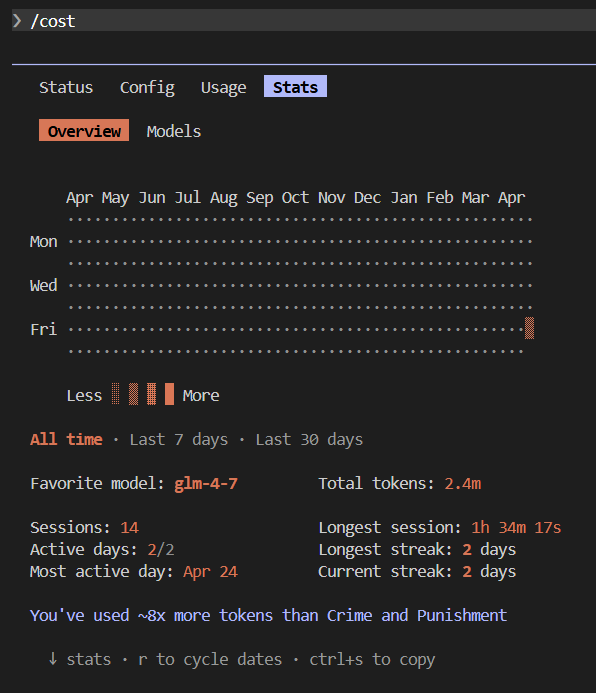This screenshot has height=693, width=596.
Task: Click the highlighted Friday activity cell
Action: point(529,328)
